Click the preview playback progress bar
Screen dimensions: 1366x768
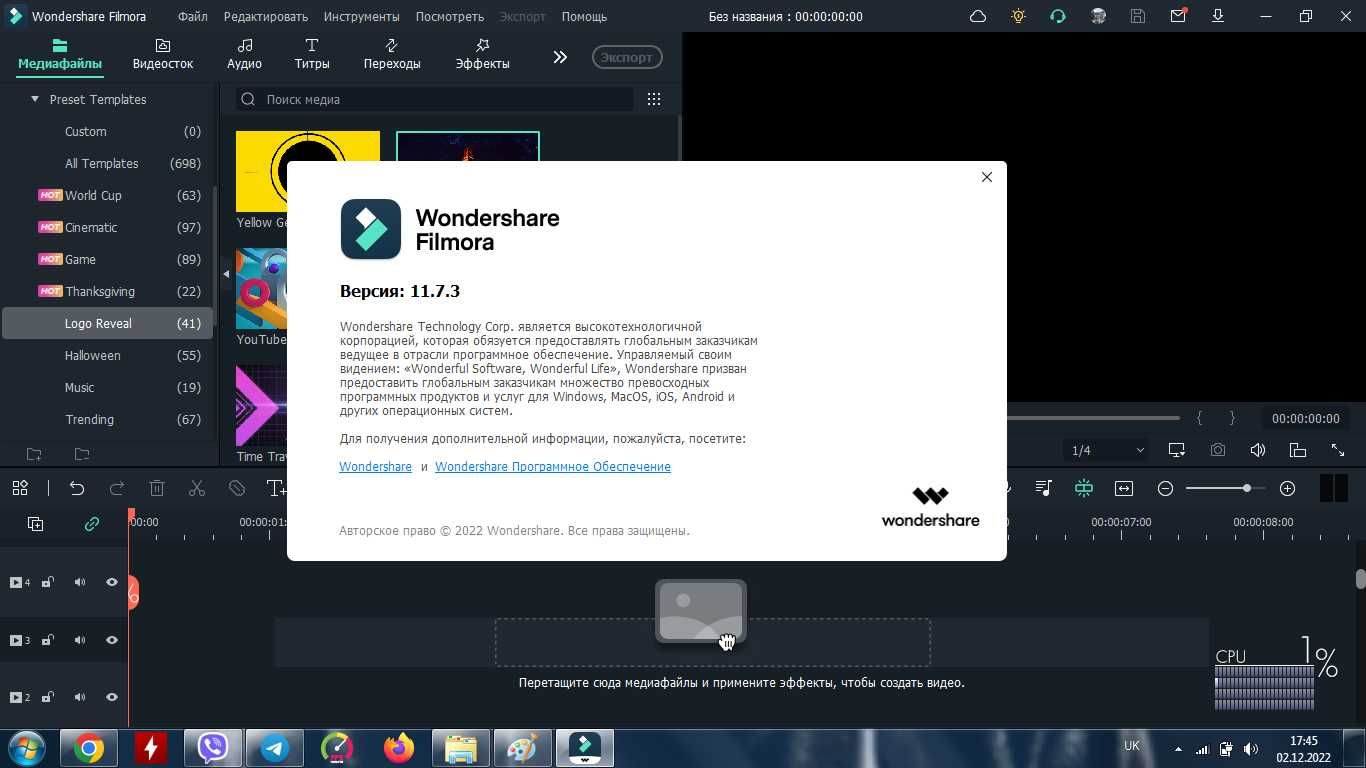click(1093, 418)
